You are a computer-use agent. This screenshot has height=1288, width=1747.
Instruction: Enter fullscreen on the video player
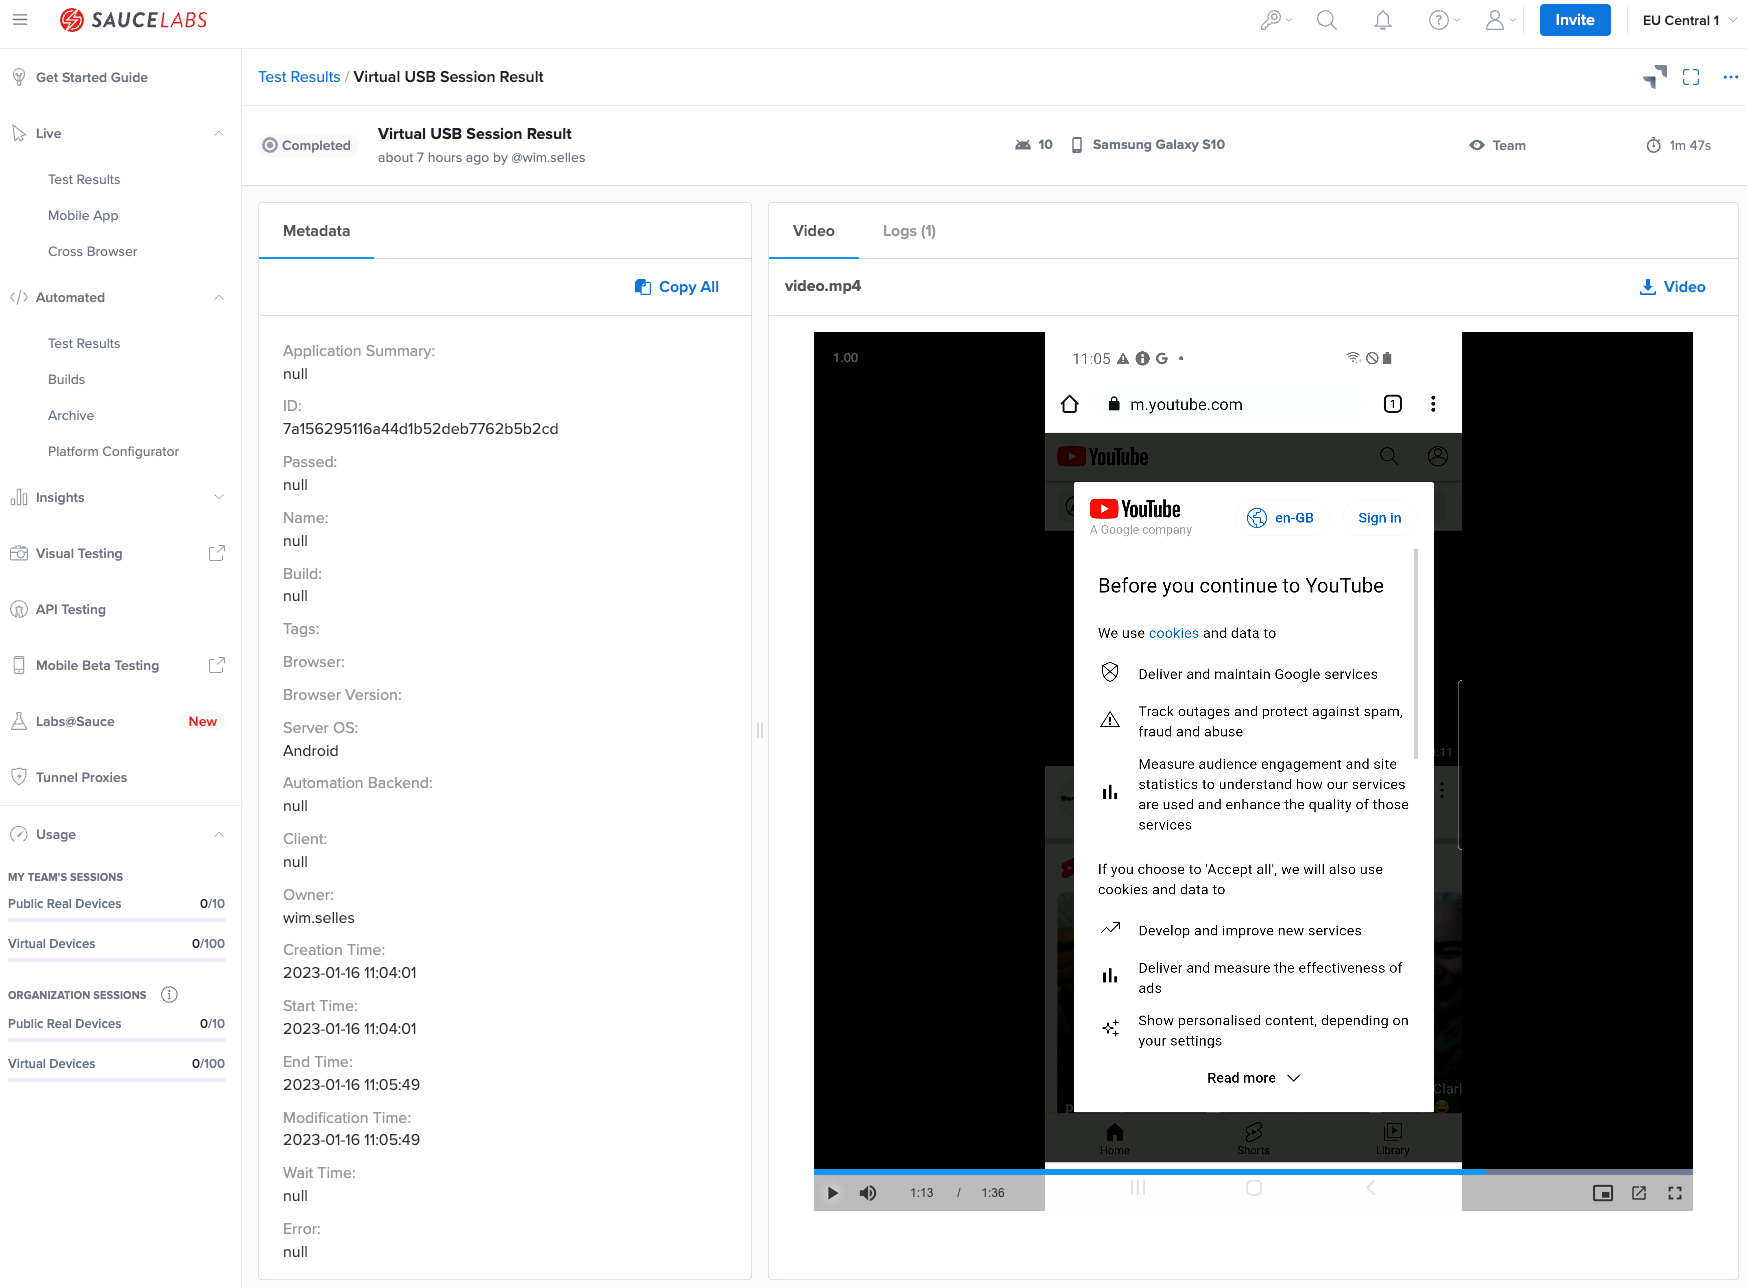tap(1675, 1193)
